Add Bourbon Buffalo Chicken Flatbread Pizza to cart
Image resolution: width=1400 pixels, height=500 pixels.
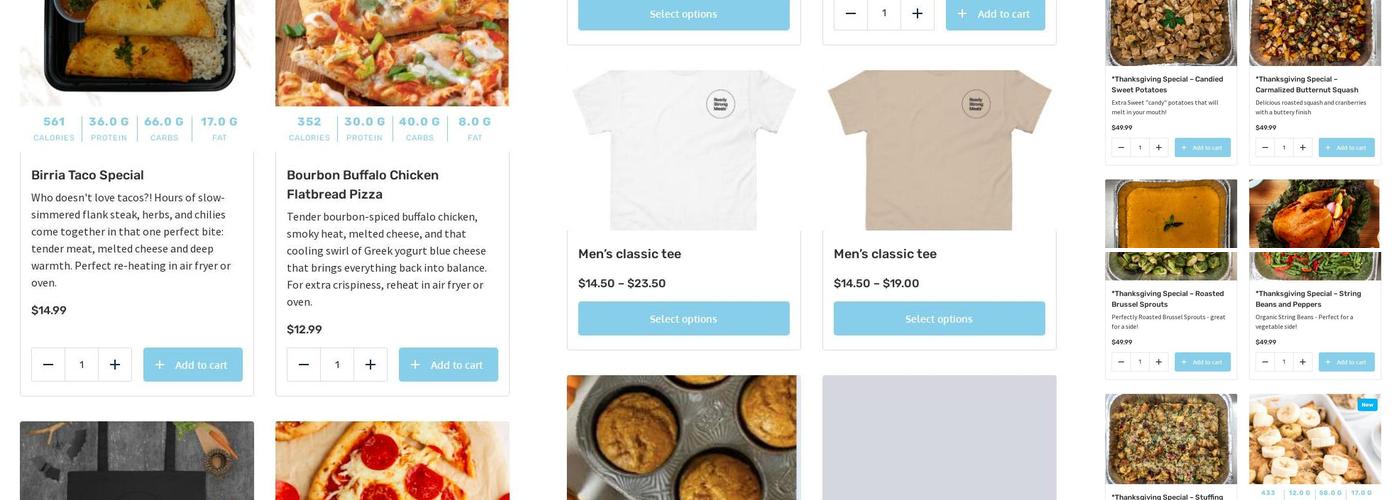[448, 365]
